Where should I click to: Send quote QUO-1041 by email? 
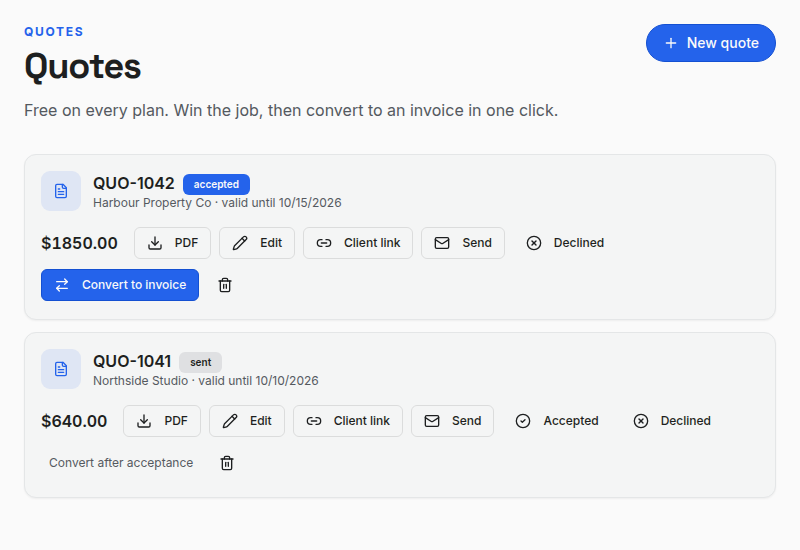coord(453,421)
